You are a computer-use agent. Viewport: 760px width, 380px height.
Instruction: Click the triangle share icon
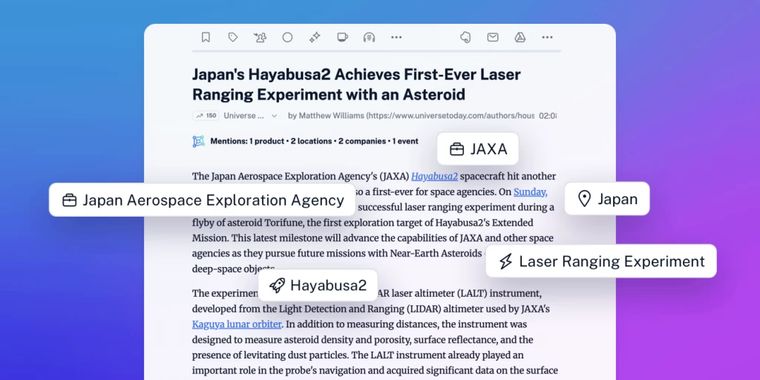tap(520, 37)
